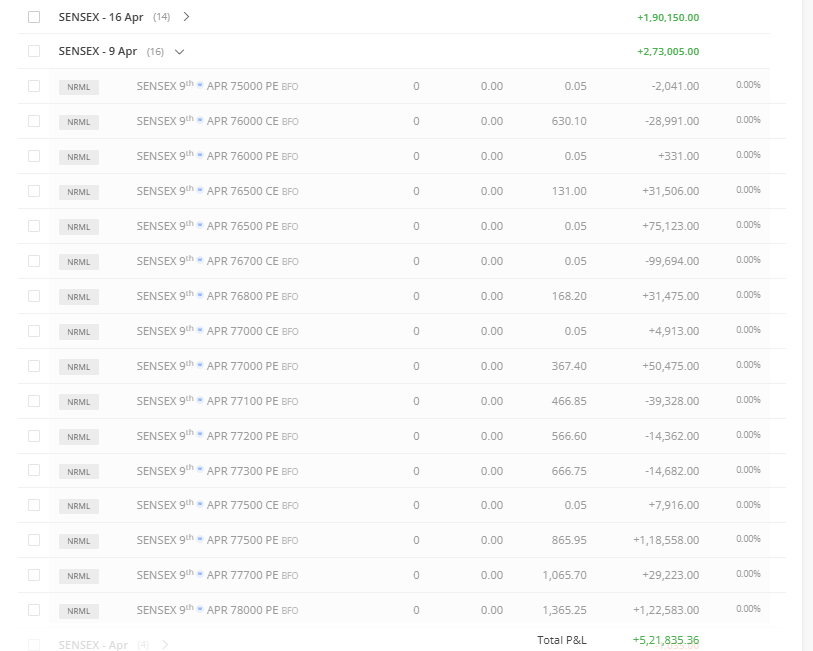The height and width of the screenshot is (651, 813).
Task: Click weekly expiry icon on 76000 CE row
Action: tap(200, 119)
